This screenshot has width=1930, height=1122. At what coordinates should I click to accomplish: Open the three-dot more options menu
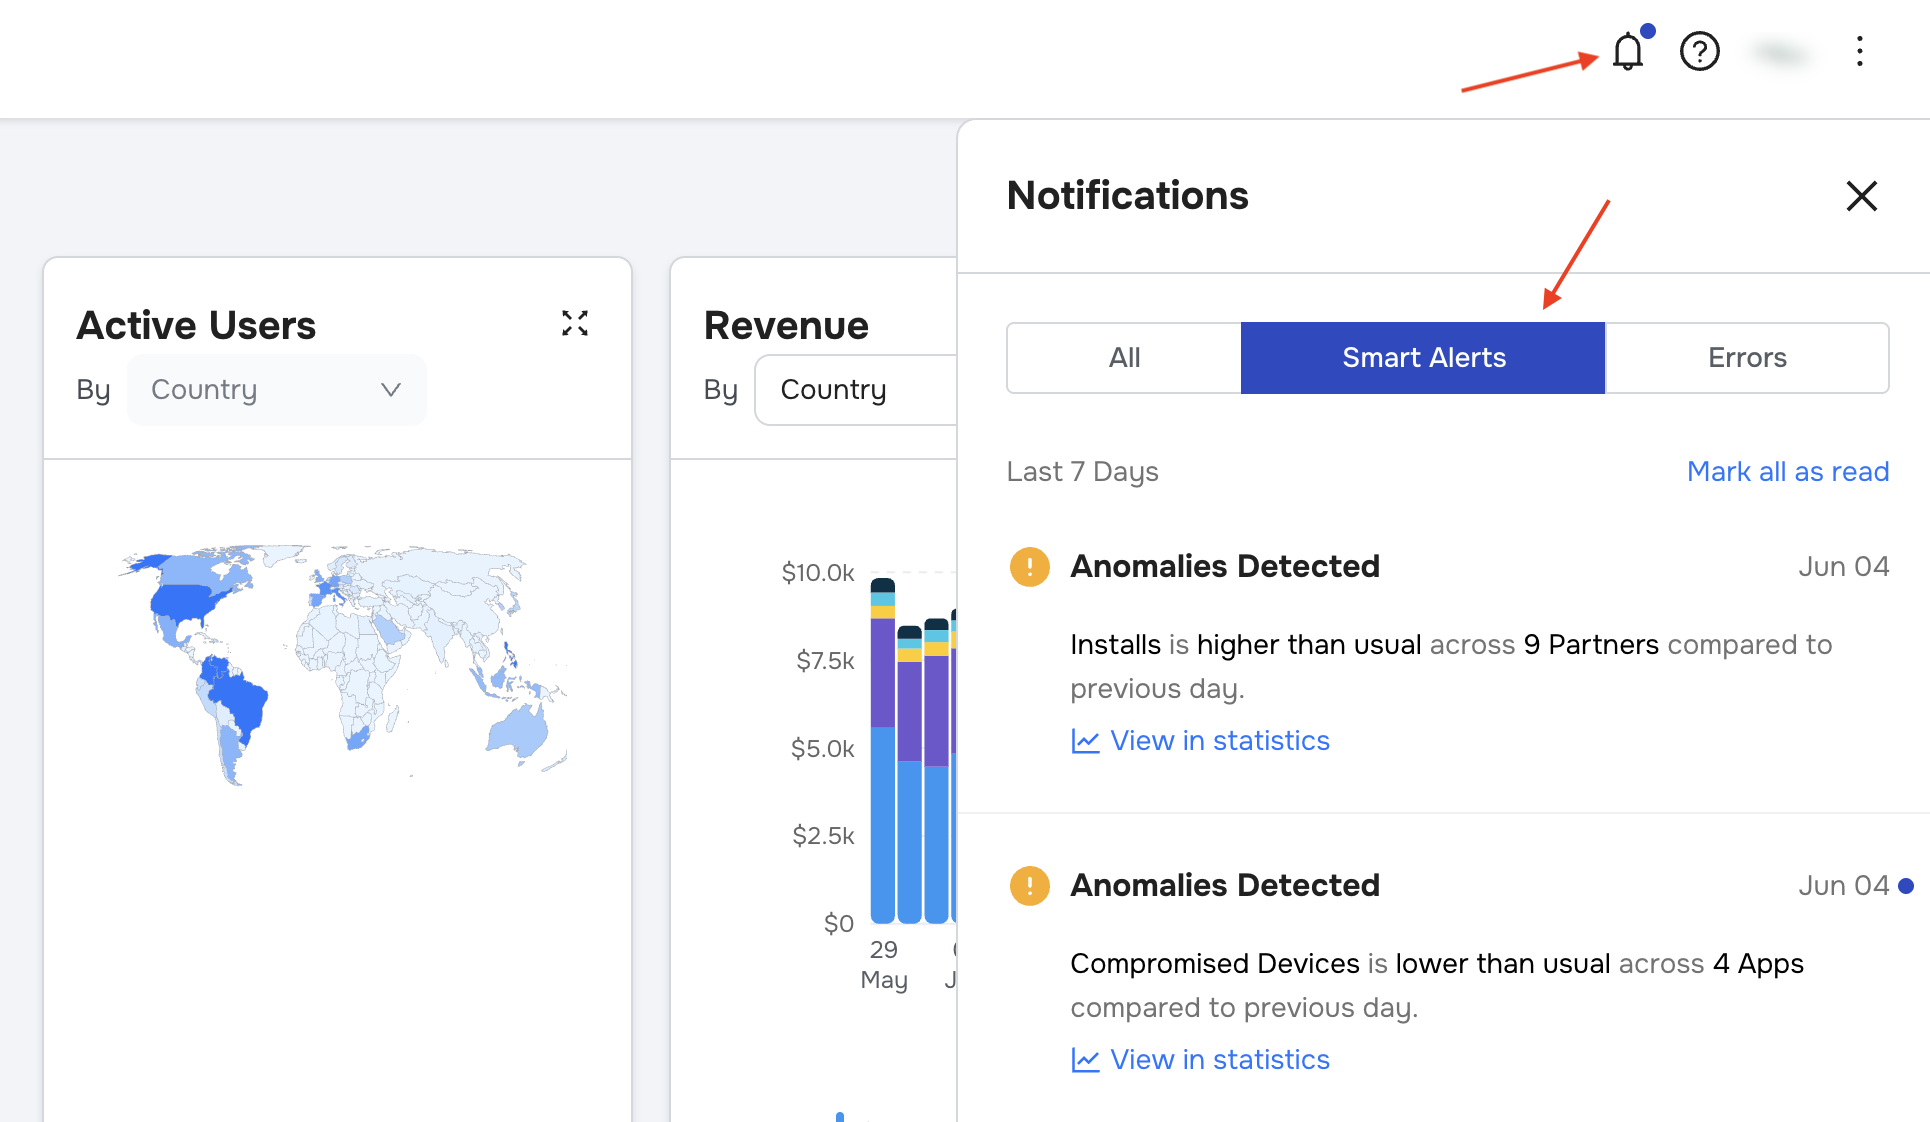[1860, 51]
